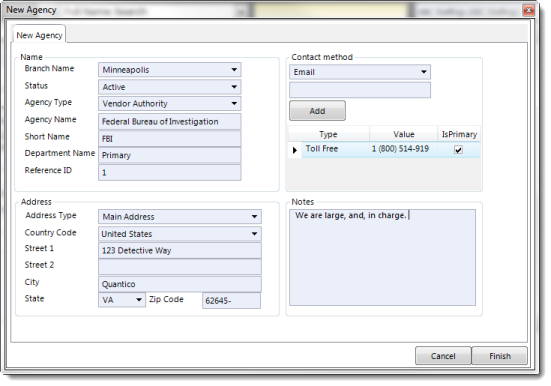This screenshot has height=386, width=551.
Task: Open the Address Type dropdown
Action: [x=180, y=217]
